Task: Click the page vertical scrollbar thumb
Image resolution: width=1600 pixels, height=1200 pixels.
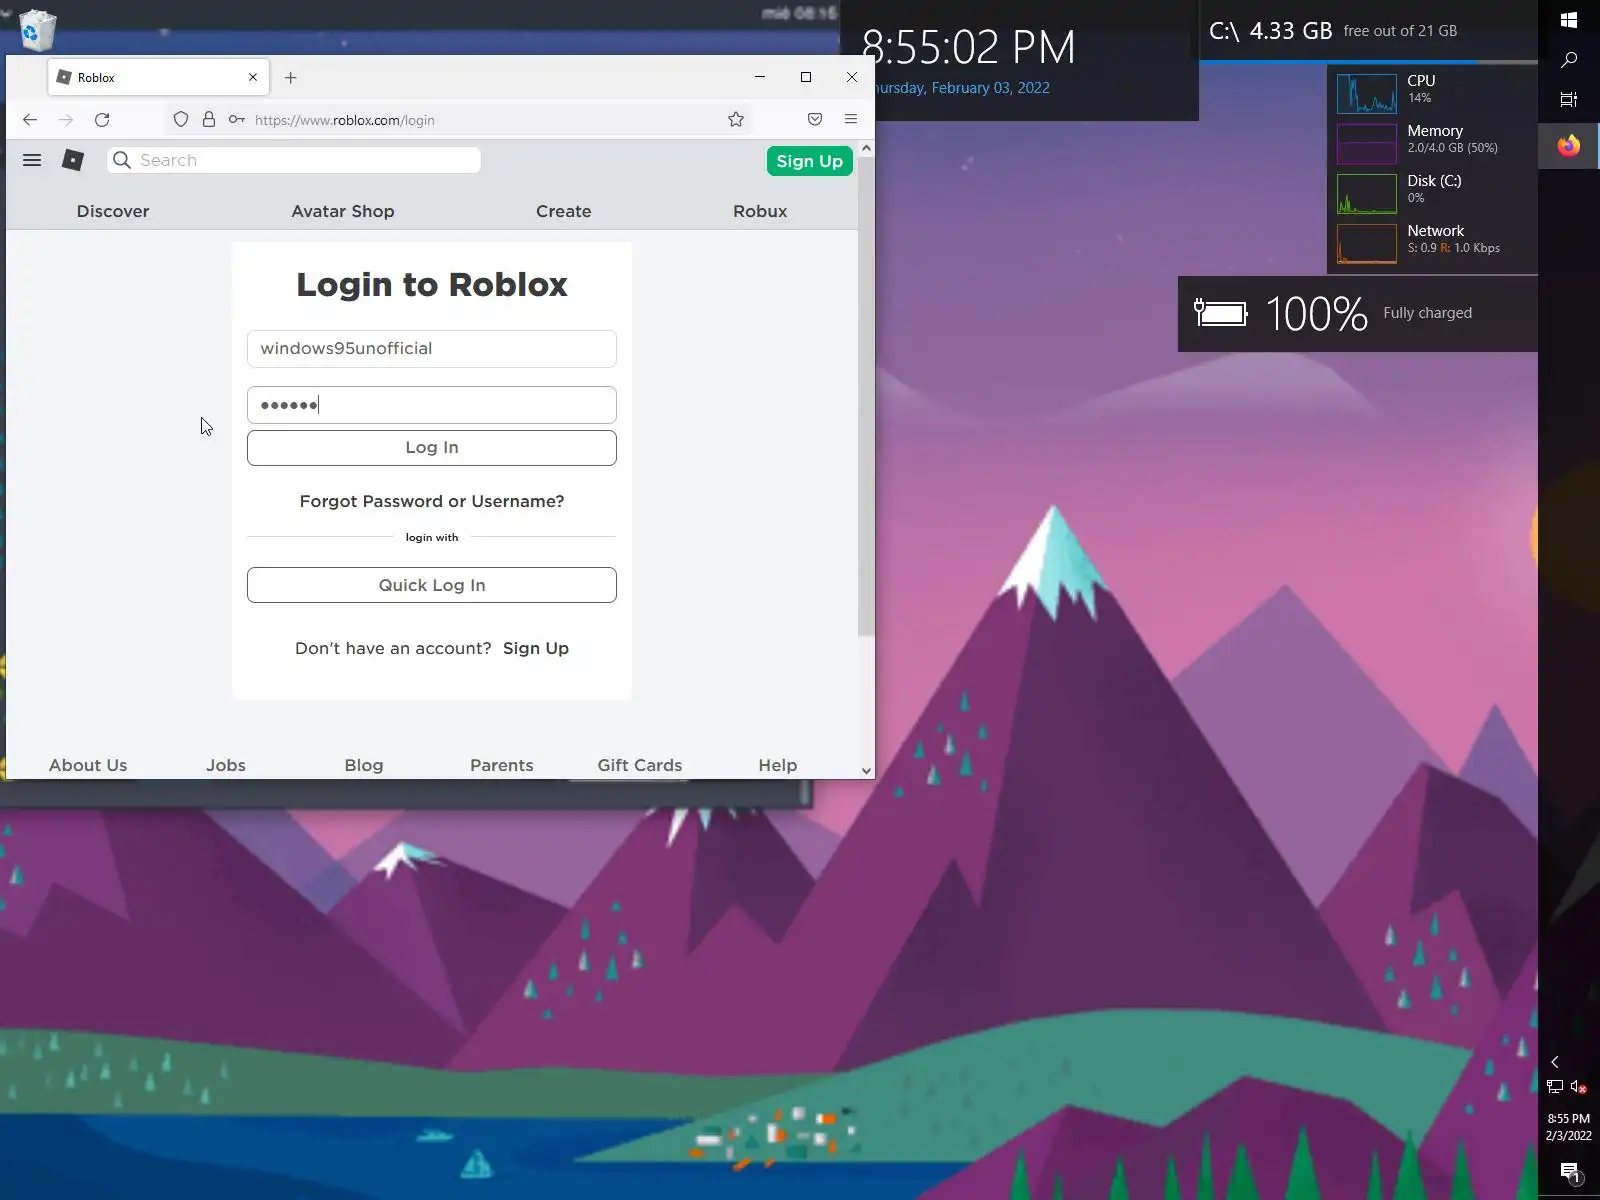Action: click(866, 396)
